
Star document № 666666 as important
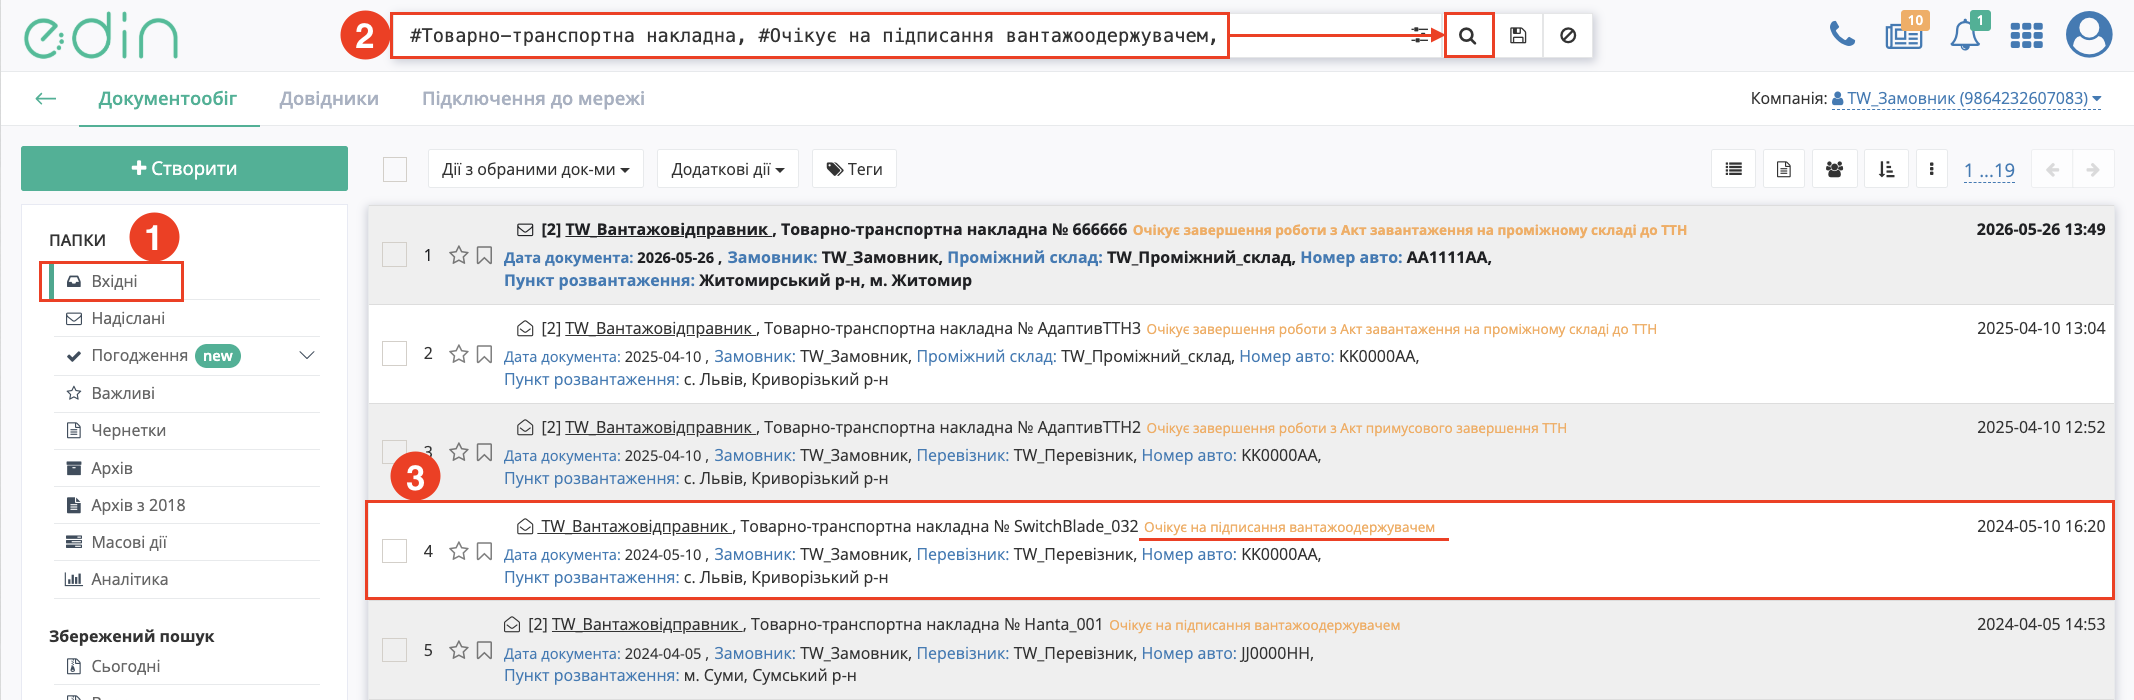point(459,255)
